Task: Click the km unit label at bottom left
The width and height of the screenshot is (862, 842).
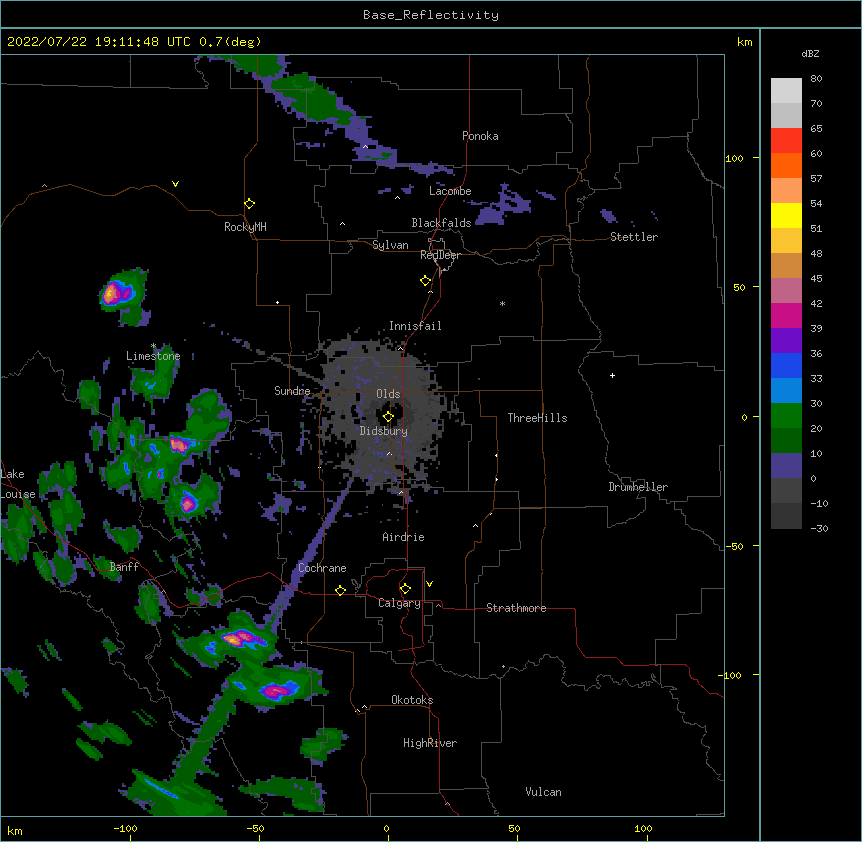Action: coord(14,831)
